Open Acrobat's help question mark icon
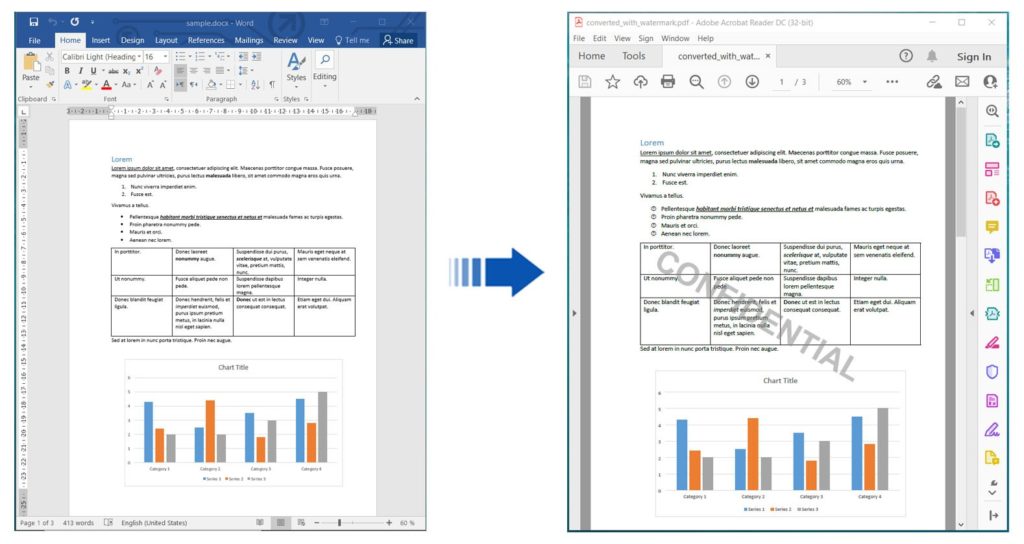 [x=906, y=56]
